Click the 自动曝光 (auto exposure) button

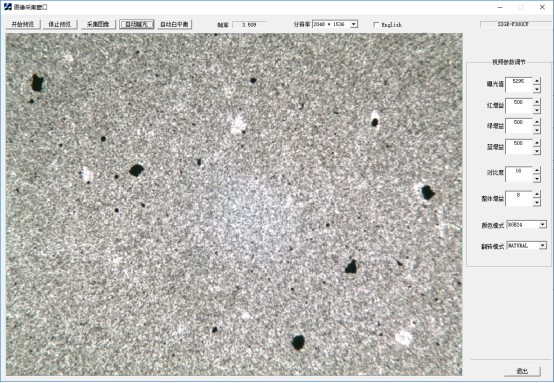(136, 24)
